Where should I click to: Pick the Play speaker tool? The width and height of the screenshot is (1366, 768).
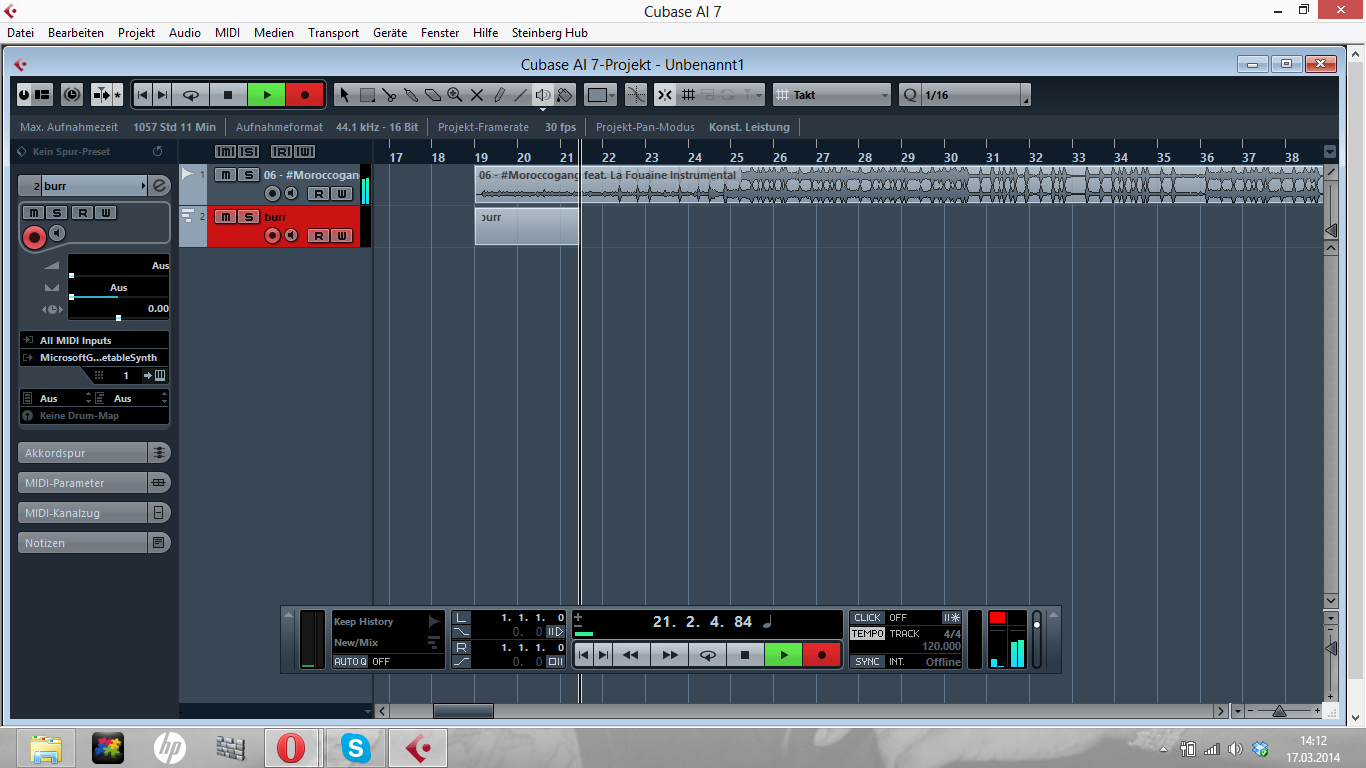[x=543, y=95]
